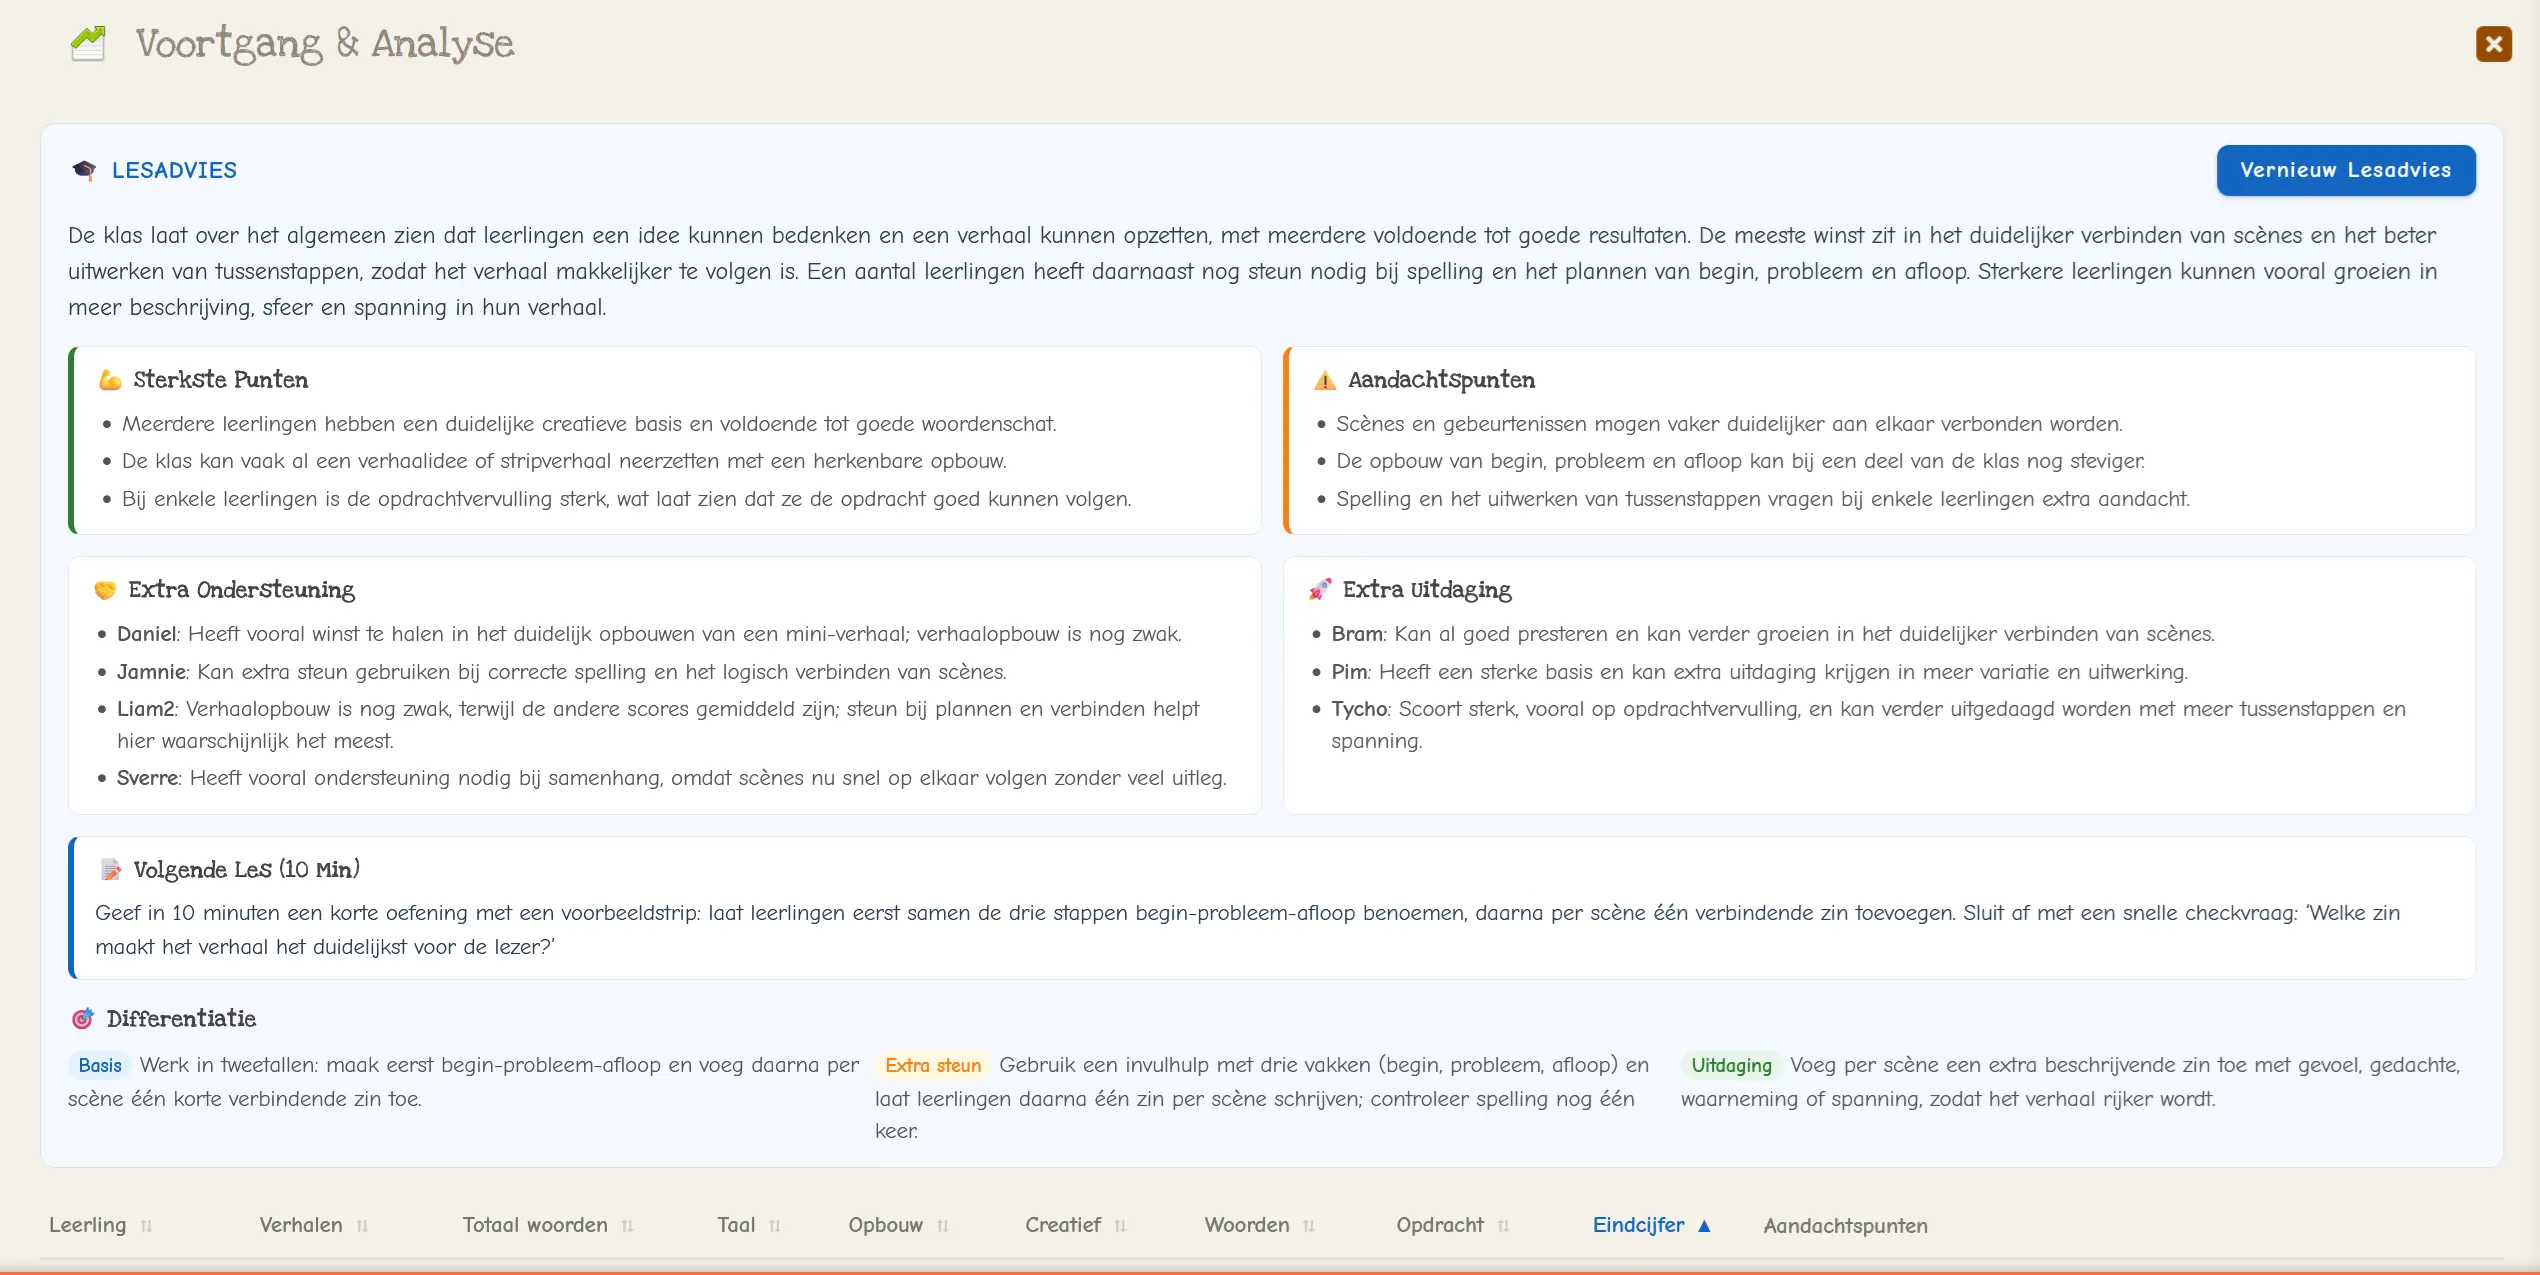Click the notepad icon at Volgende Les
This screenshot has width=2540, height=1275.
pos(111,870)
